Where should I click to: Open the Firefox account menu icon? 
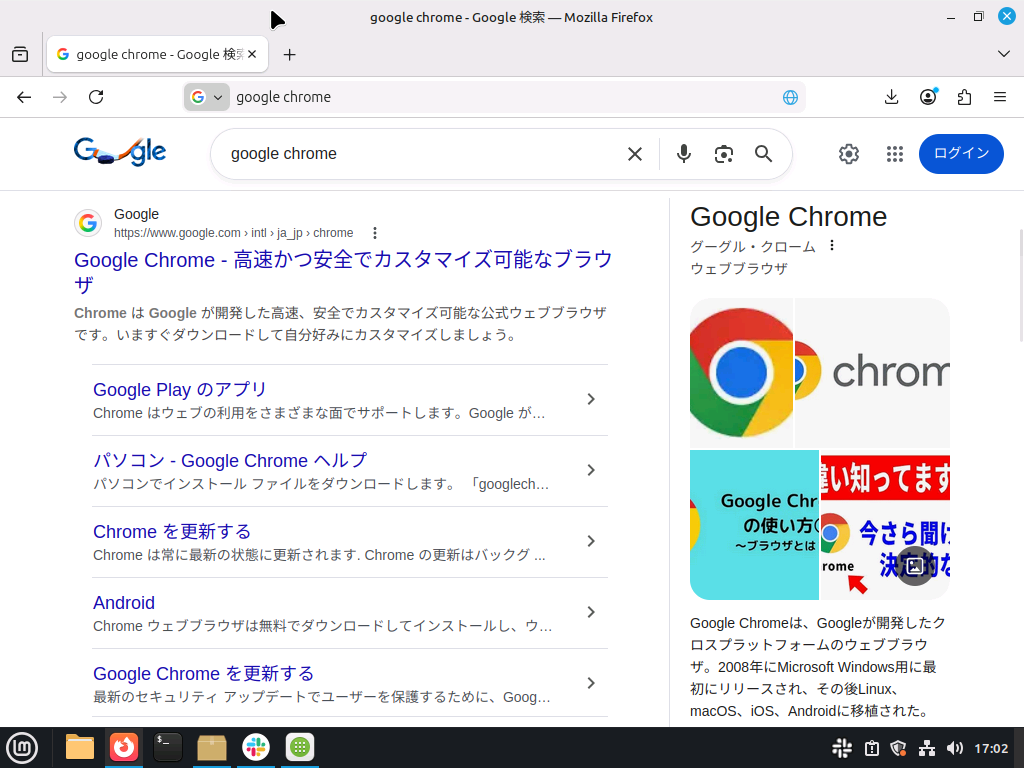(927, 97)
